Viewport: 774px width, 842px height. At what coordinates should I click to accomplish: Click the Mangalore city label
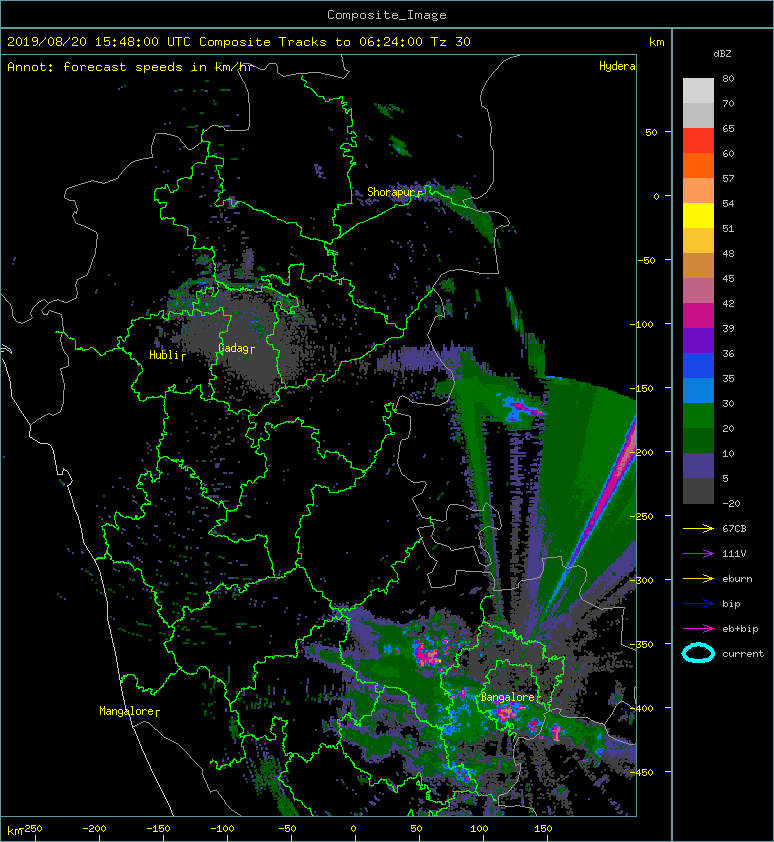(x=126, y=711)
